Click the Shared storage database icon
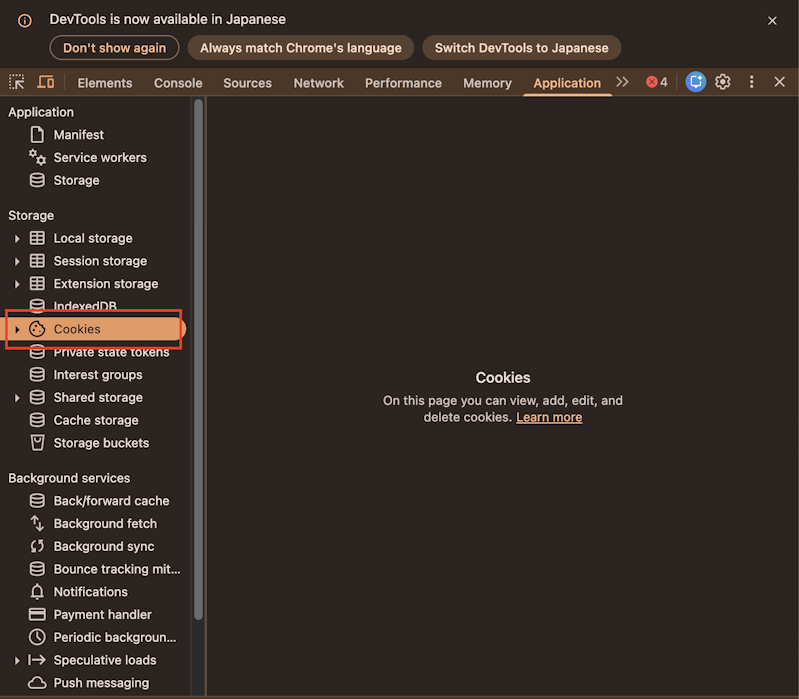 37,397
